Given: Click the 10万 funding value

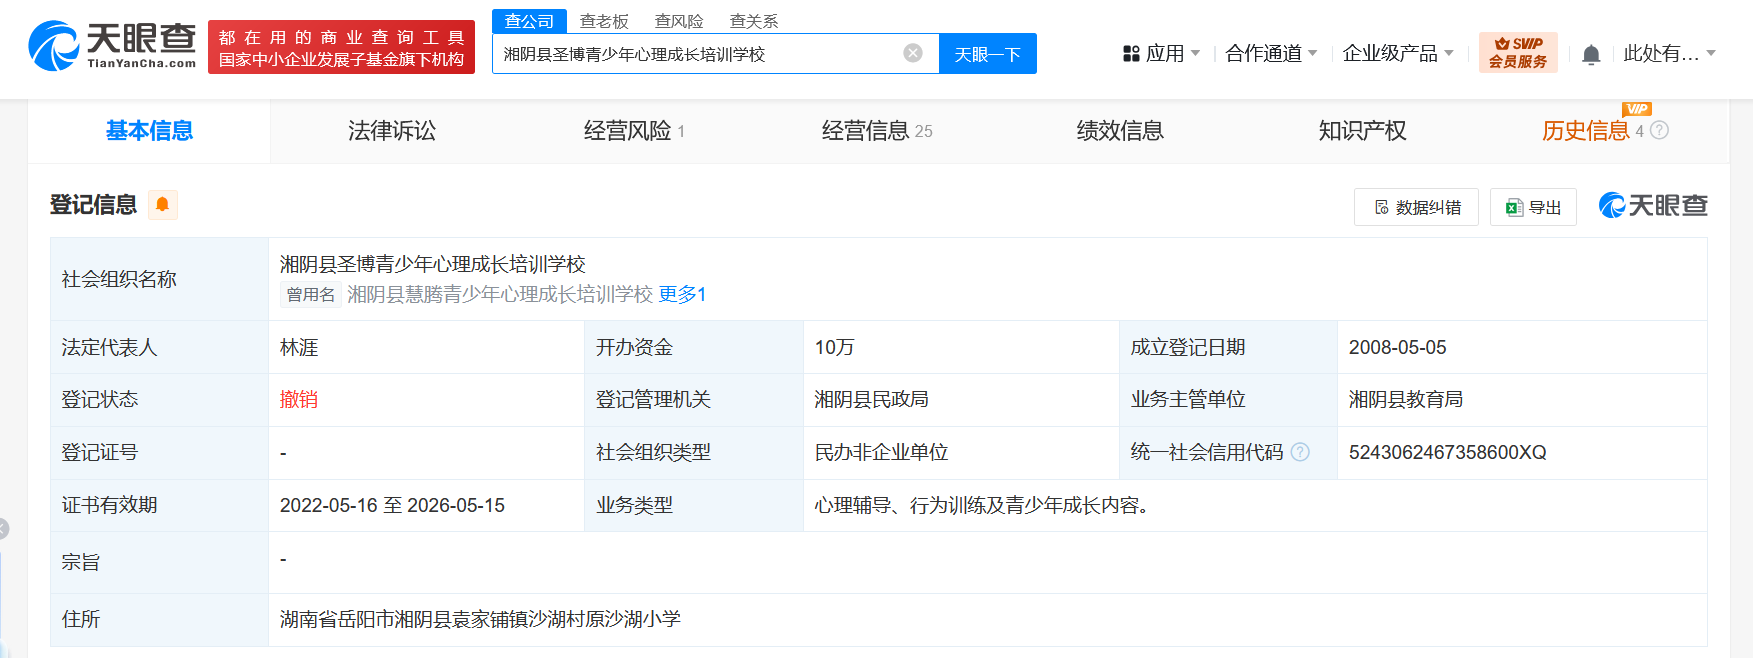Looking at the screenshot, I should pos(834,347).
